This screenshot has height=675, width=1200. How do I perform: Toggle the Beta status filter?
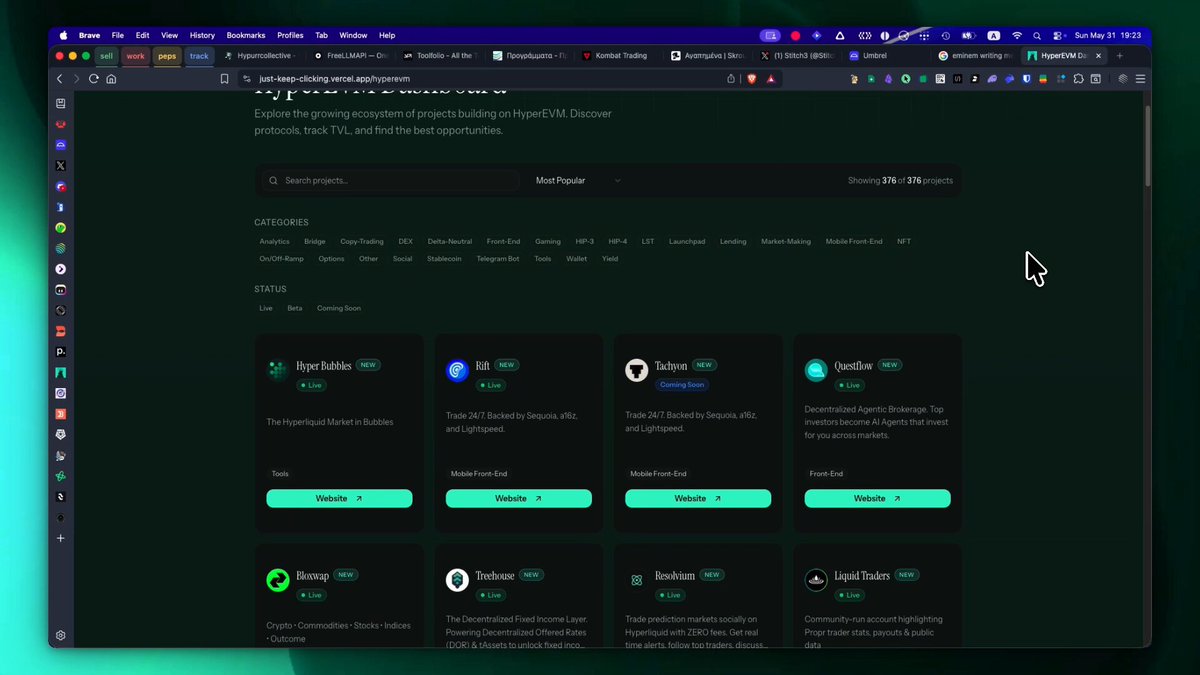[x=295, y=308]
